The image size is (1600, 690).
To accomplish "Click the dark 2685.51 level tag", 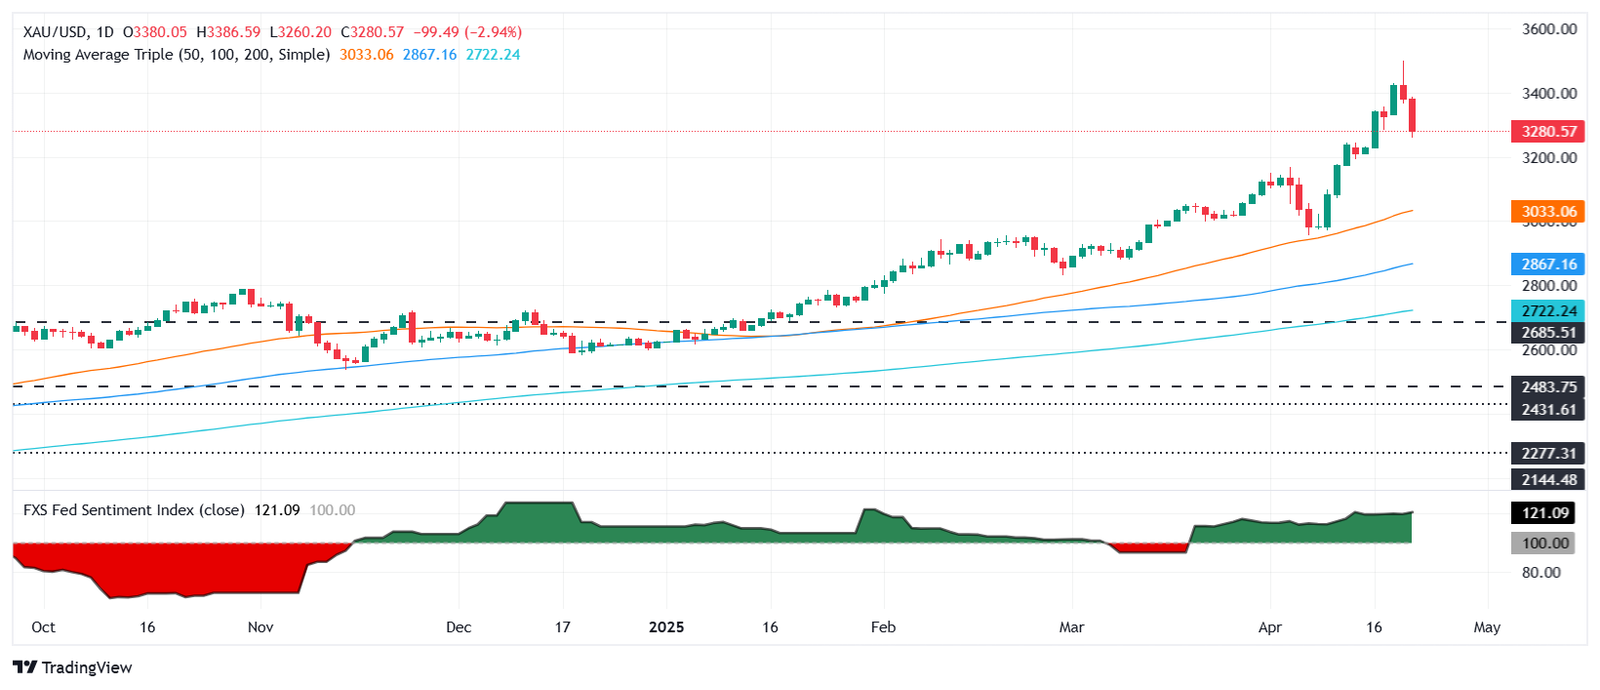I will click(1548, 332).
